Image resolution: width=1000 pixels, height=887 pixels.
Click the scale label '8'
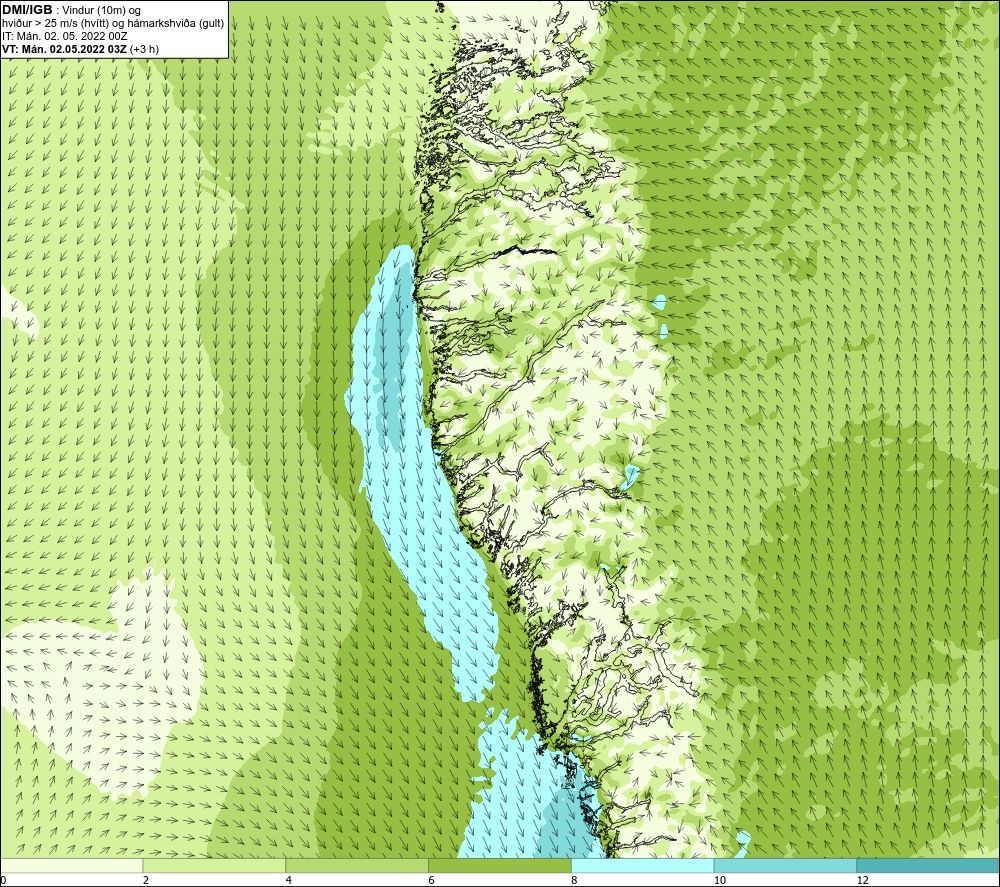(575, 880)
